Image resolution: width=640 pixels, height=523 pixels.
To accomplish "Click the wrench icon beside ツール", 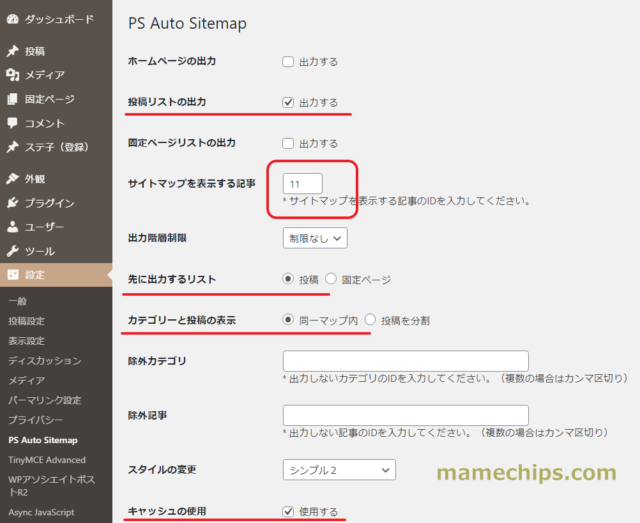I will (x=13, y=251).
